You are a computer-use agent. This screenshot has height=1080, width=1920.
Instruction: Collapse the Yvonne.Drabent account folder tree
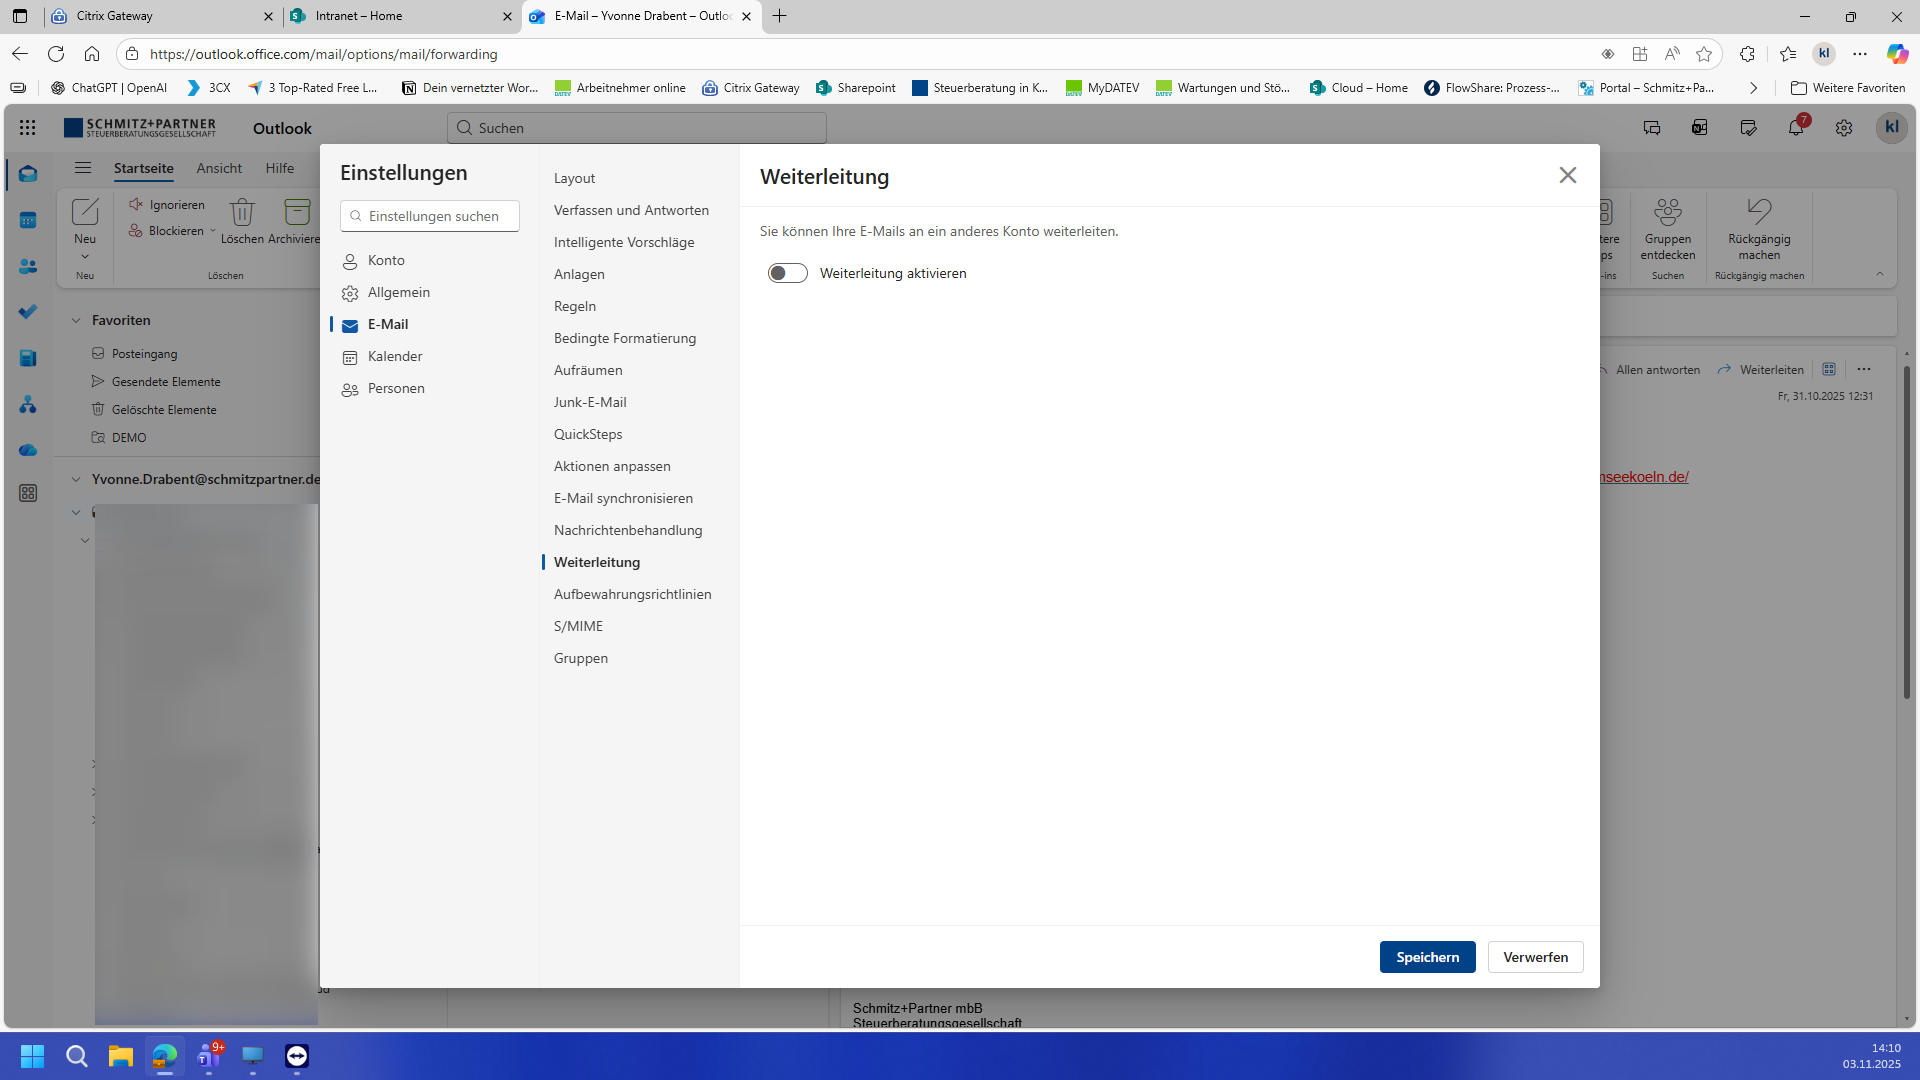coord(76,479)
